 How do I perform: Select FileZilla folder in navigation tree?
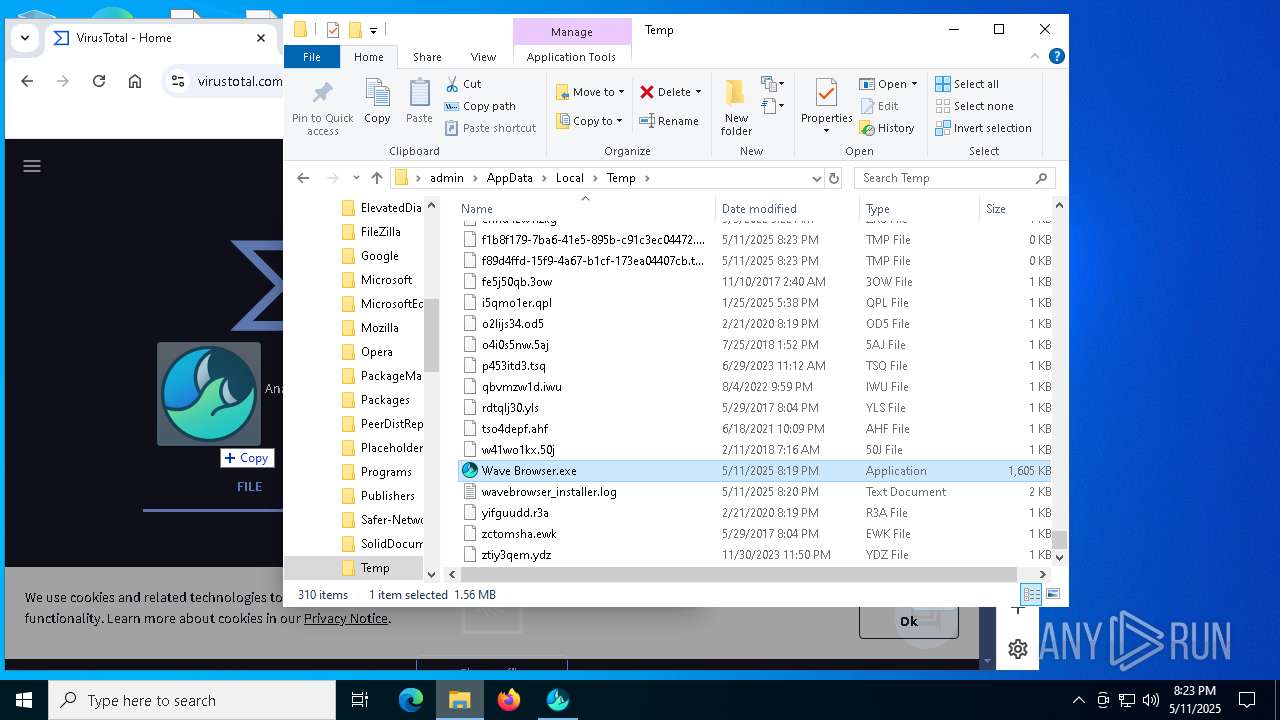tap(380, 232)
